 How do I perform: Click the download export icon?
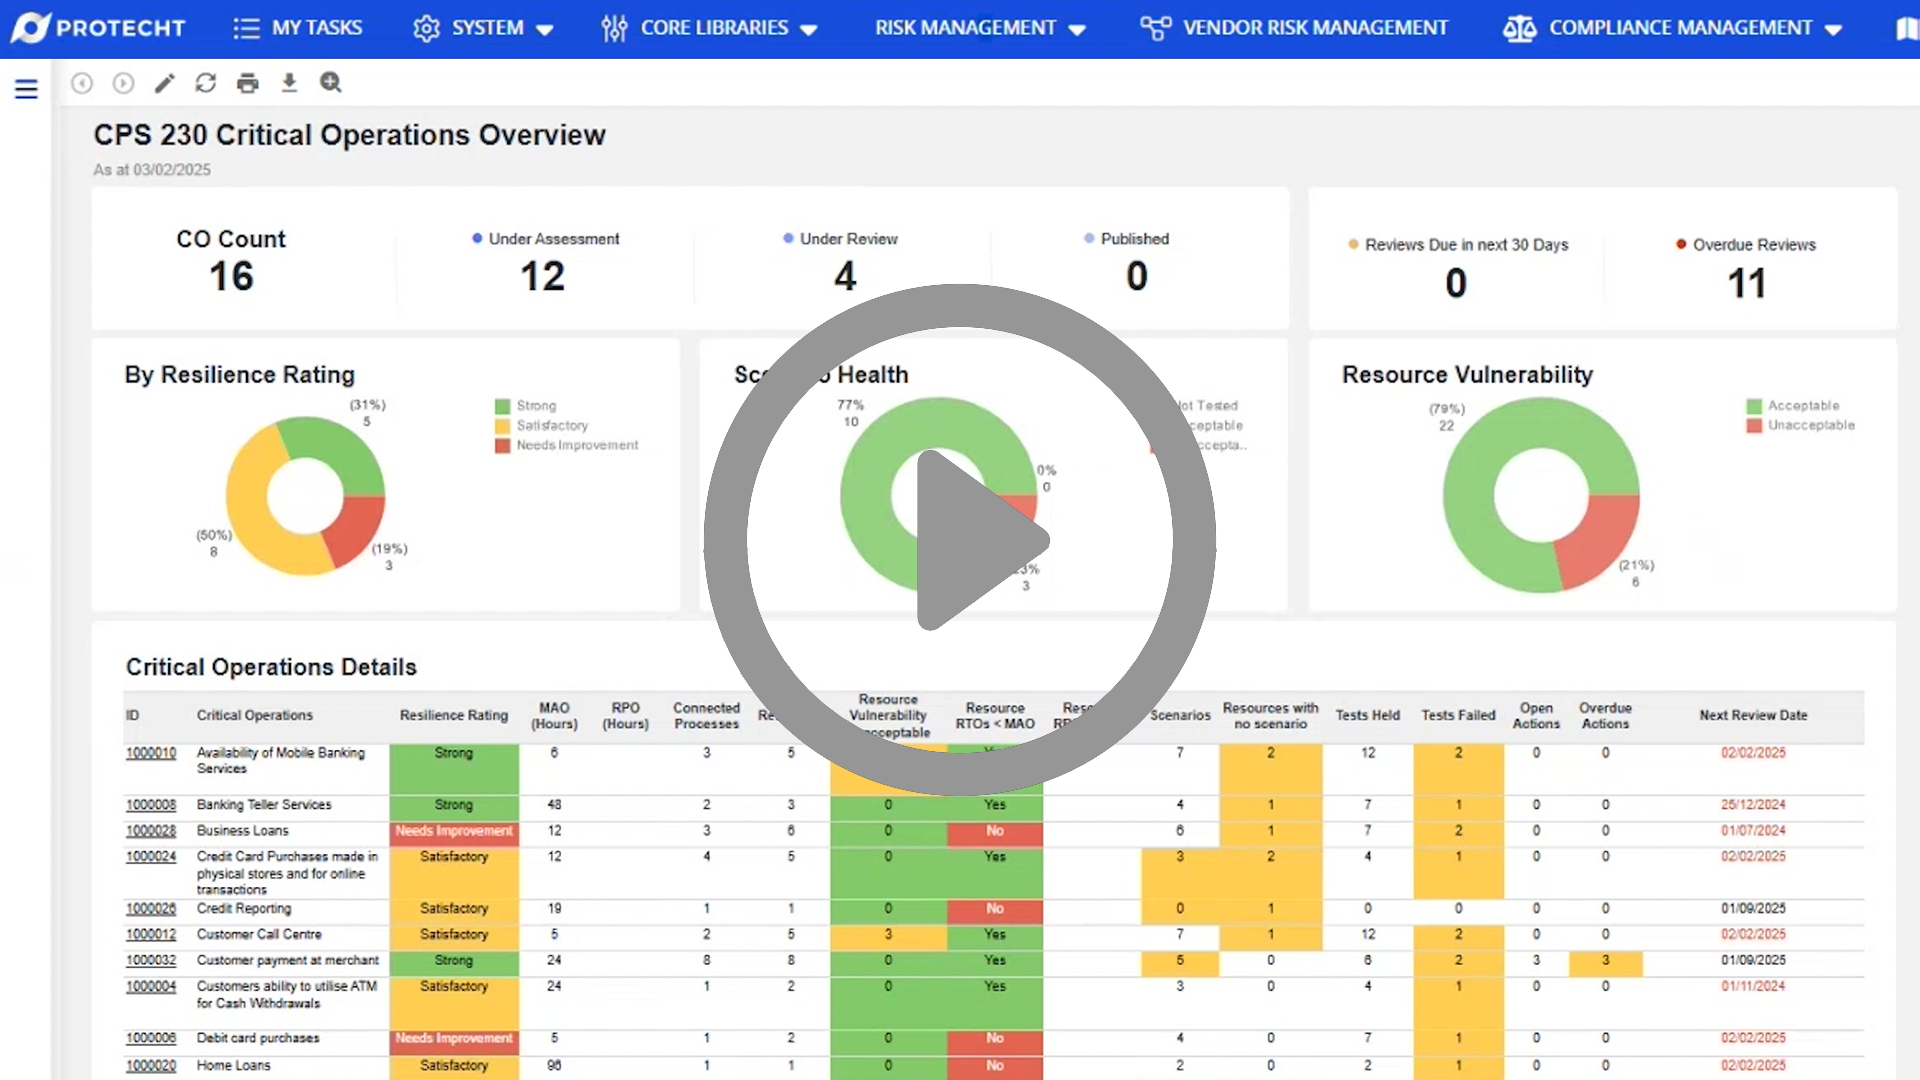pos(289,83)
